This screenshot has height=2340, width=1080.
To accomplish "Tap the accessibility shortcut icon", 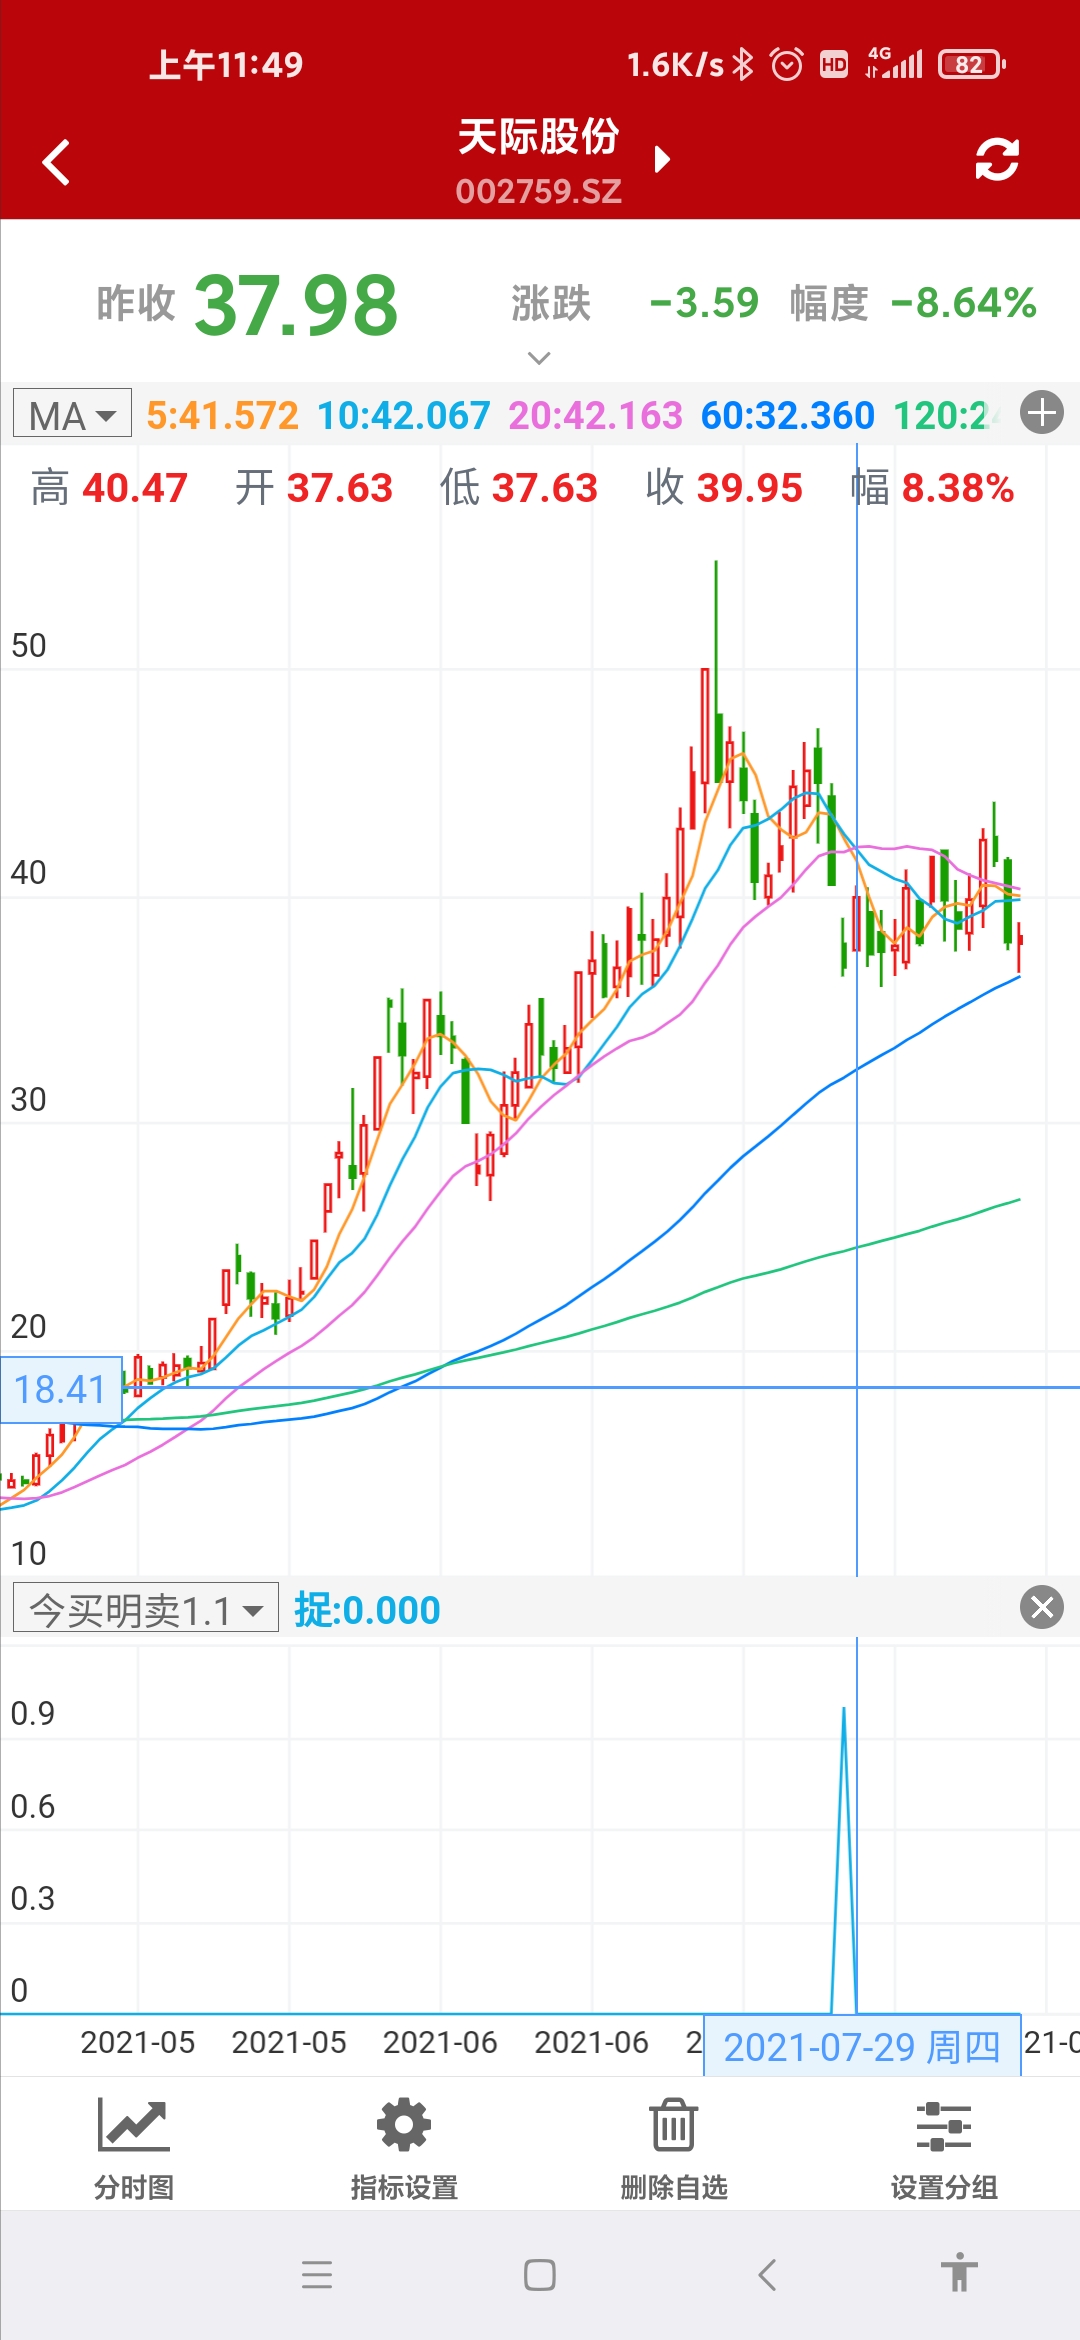I will [x=958, y=2274].
